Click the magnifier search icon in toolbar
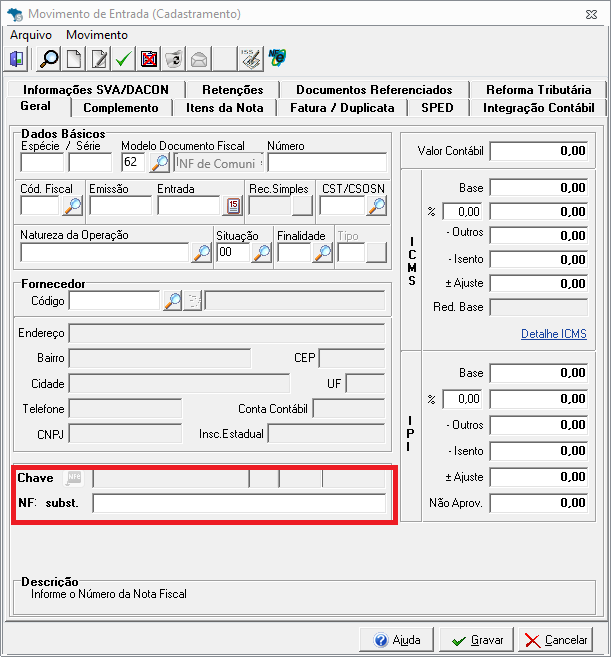This screenshot has height=657, width=611. click(x=48, y=59)
